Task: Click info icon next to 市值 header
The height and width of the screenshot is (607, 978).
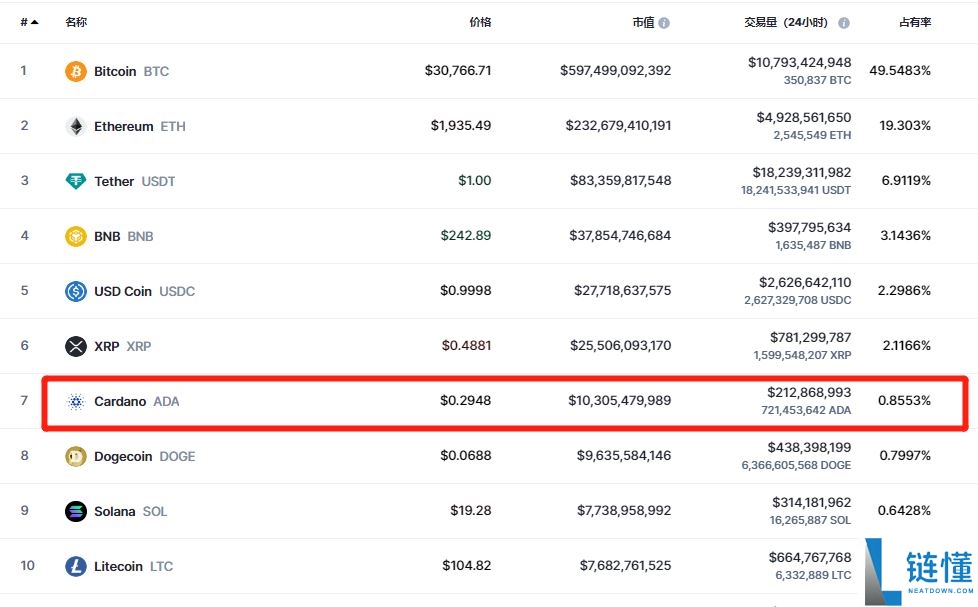Action: 664,22
